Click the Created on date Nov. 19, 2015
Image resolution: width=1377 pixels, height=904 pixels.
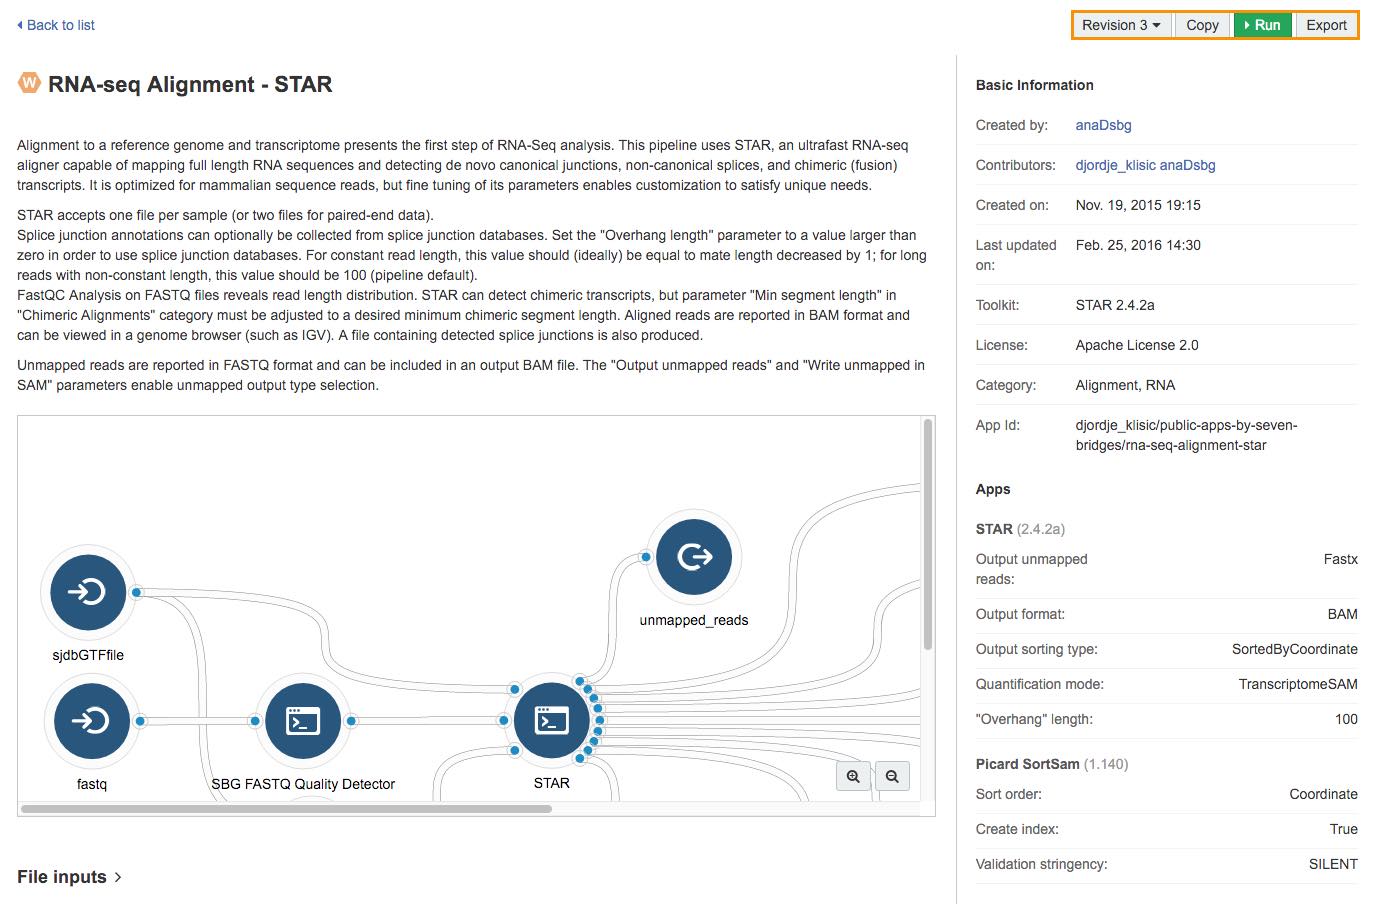[x=1138, y=205]
